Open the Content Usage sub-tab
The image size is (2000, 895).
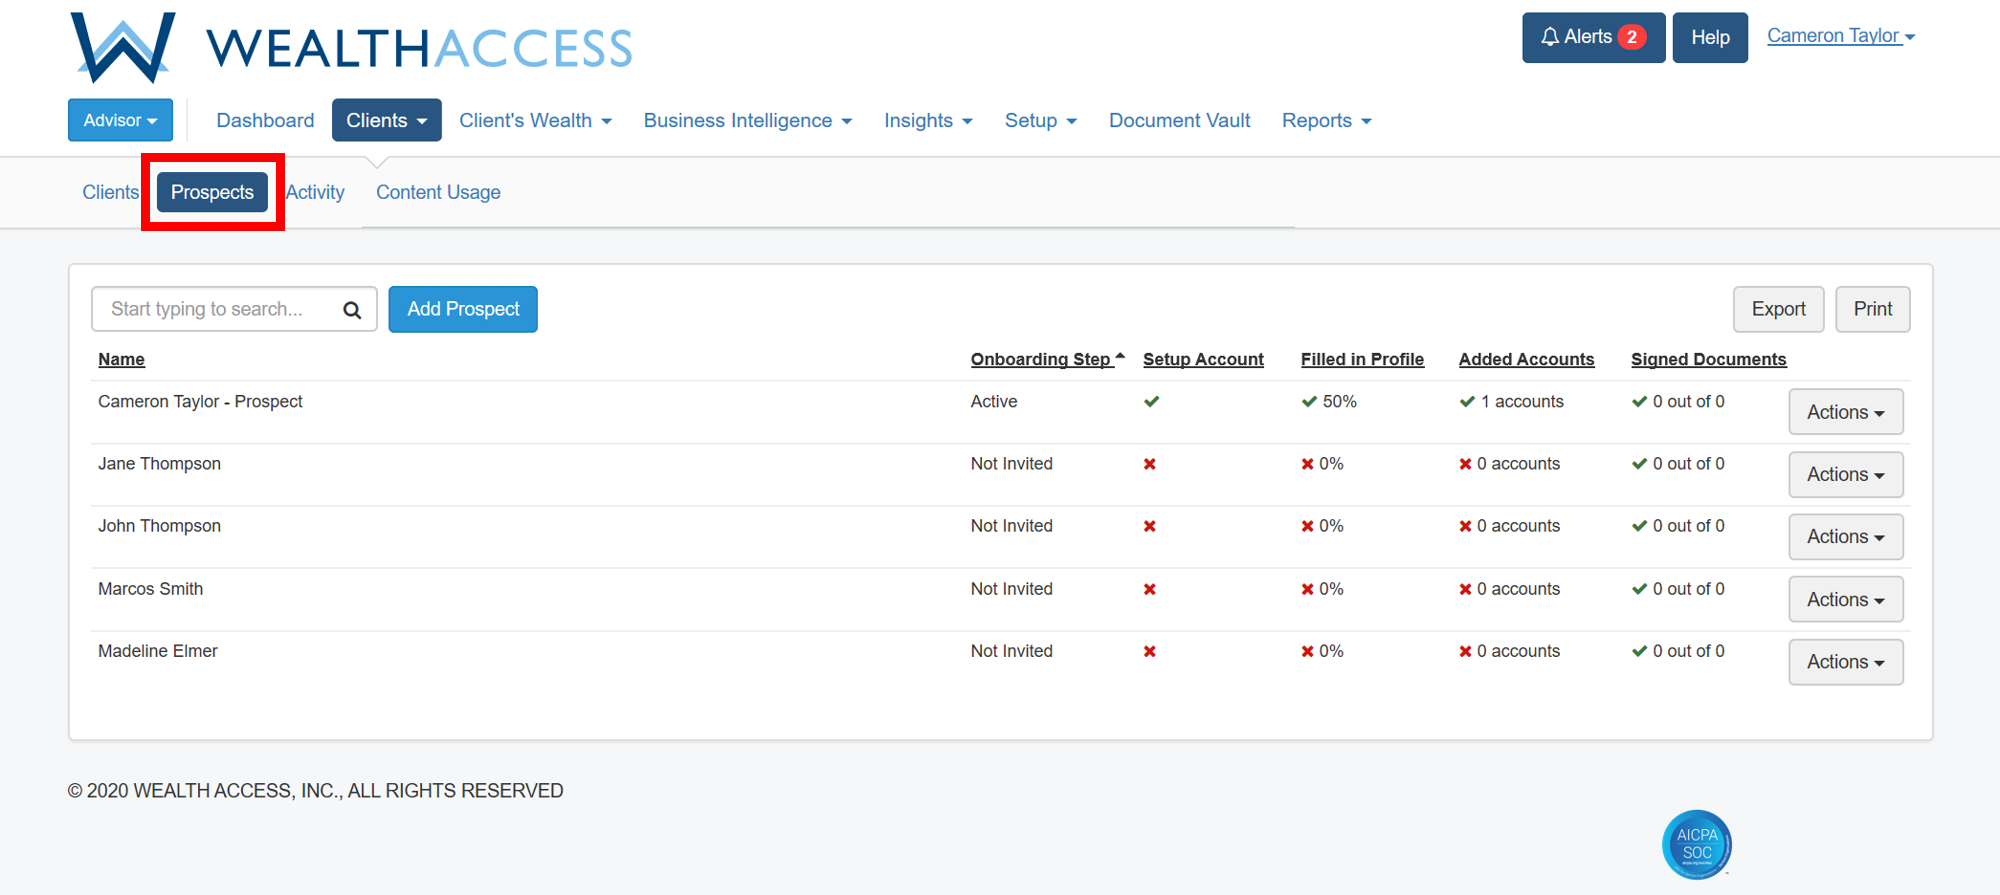point(438,192)
